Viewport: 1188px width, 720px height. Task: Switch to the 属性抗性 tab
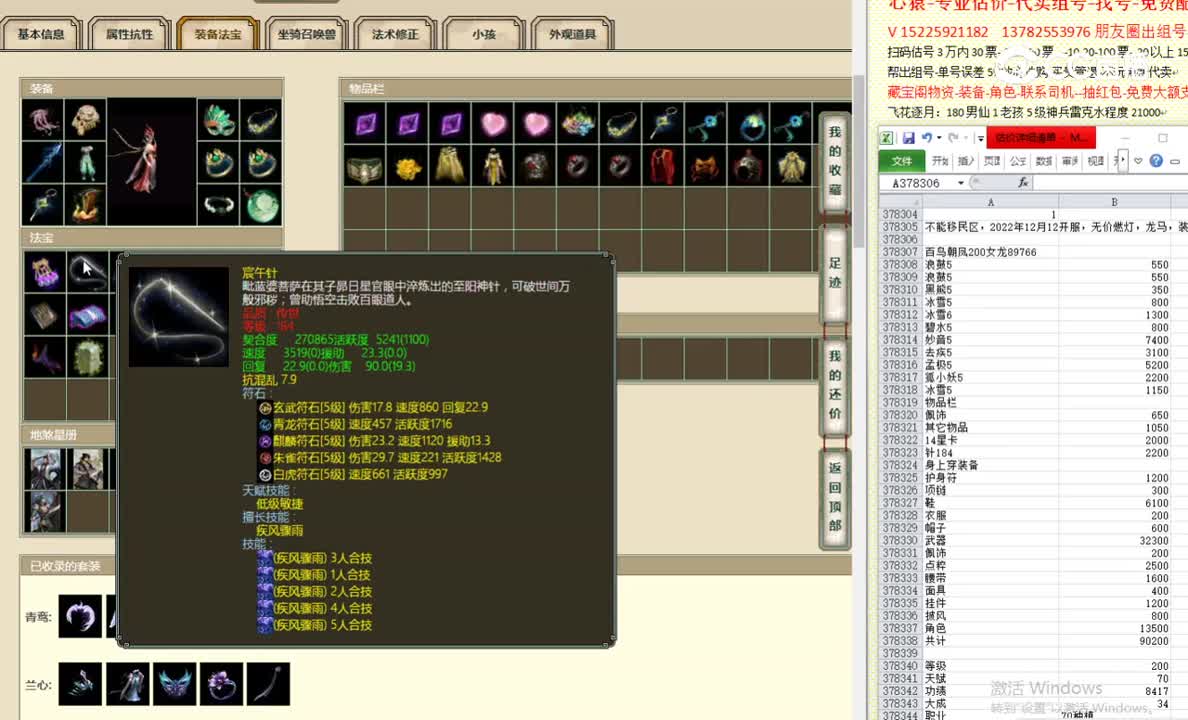pos(129,34)
